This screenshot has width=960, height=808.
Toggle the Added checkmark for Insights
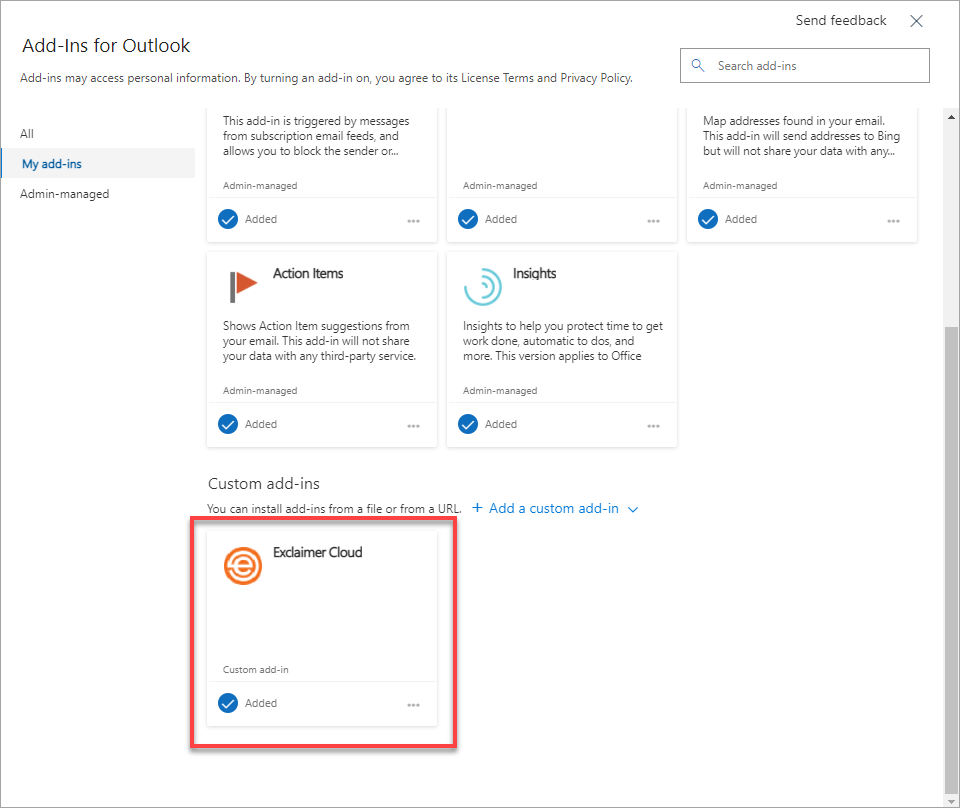pos(468,424)
